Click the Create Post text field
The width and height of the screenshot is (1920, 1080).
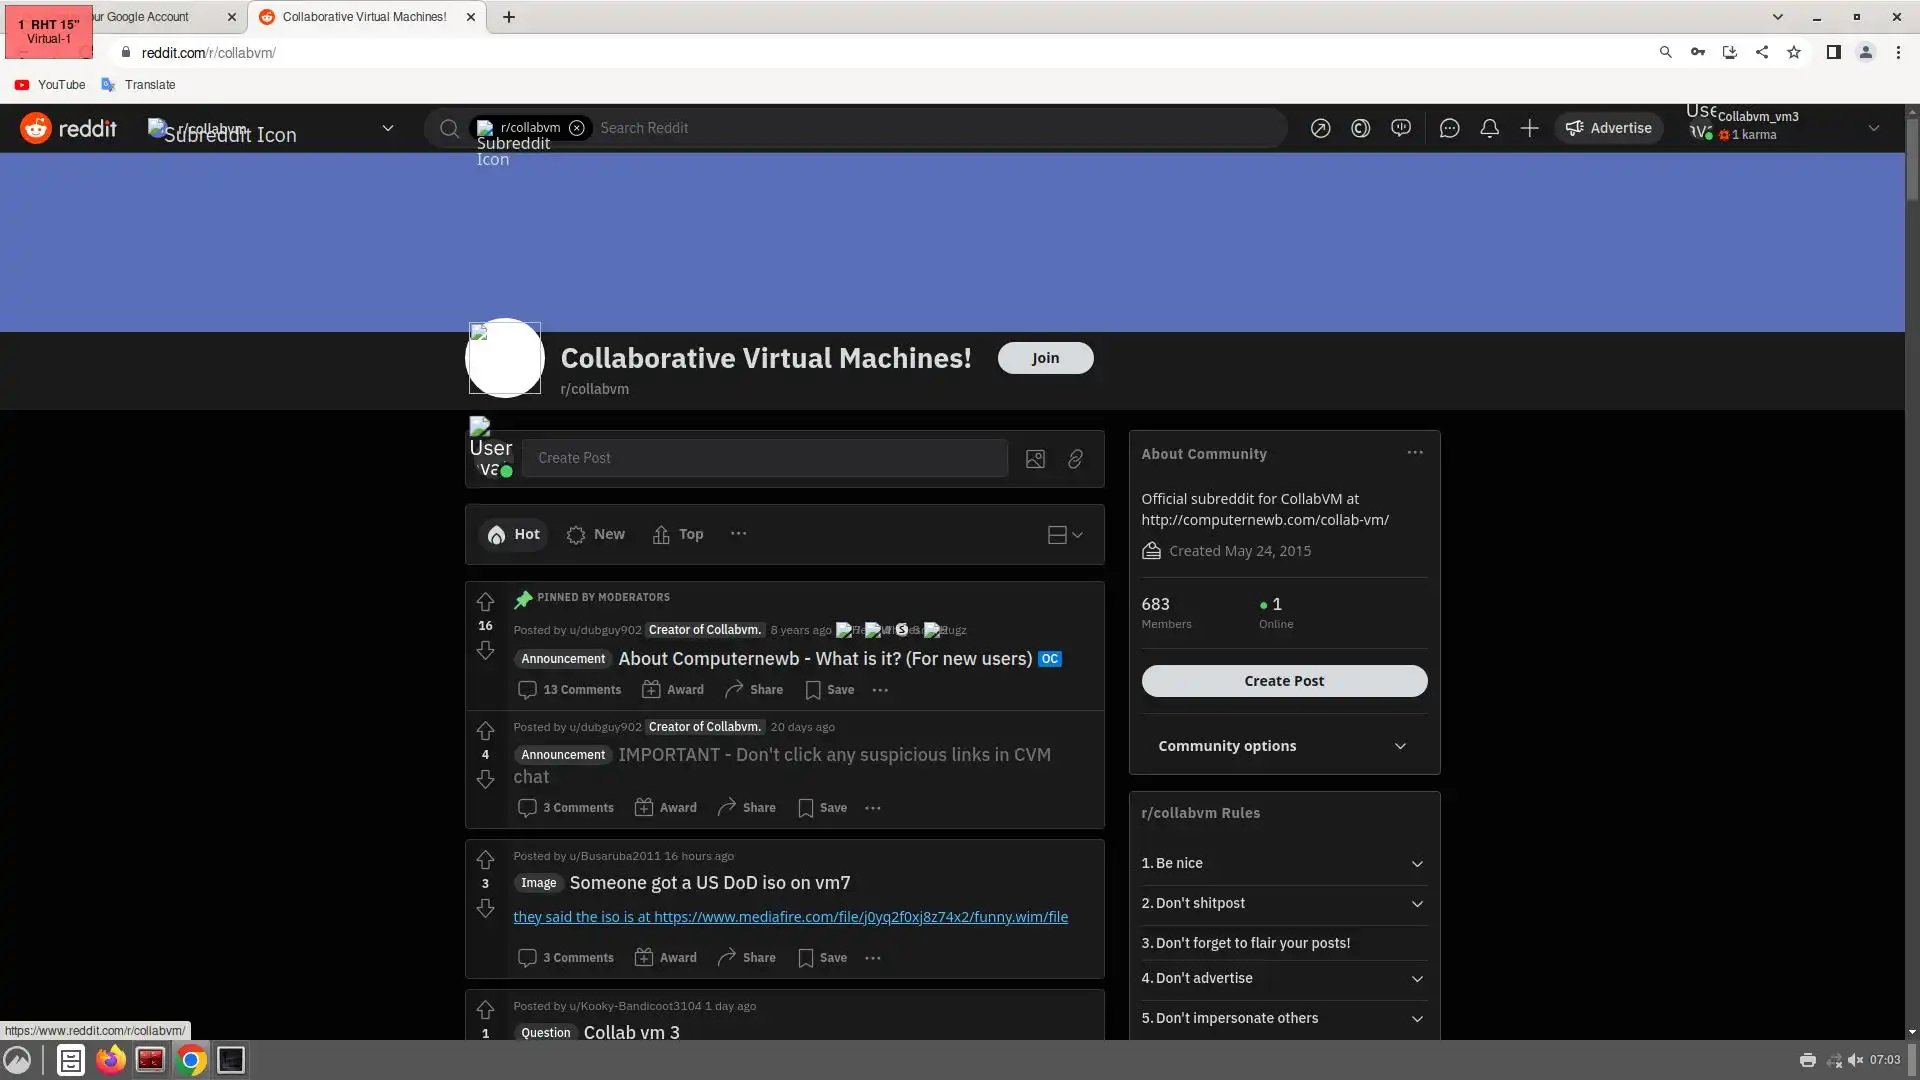pos(764,458)
